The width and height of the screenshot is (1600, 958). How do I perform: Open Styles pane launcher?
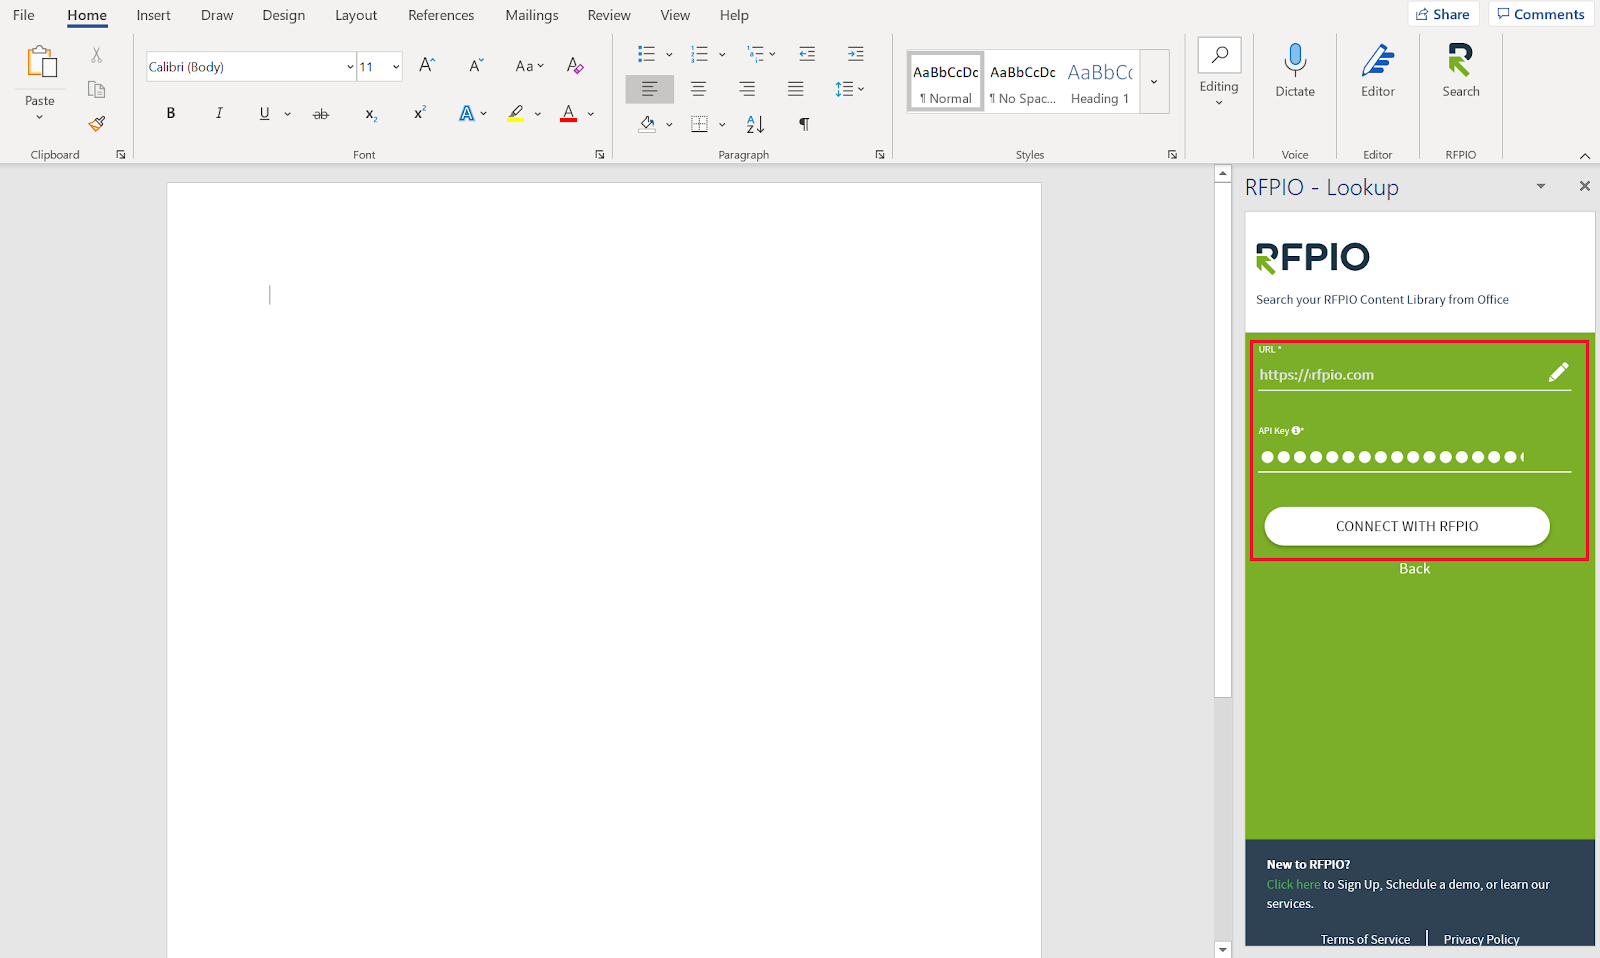click(x=1172, y=155)
